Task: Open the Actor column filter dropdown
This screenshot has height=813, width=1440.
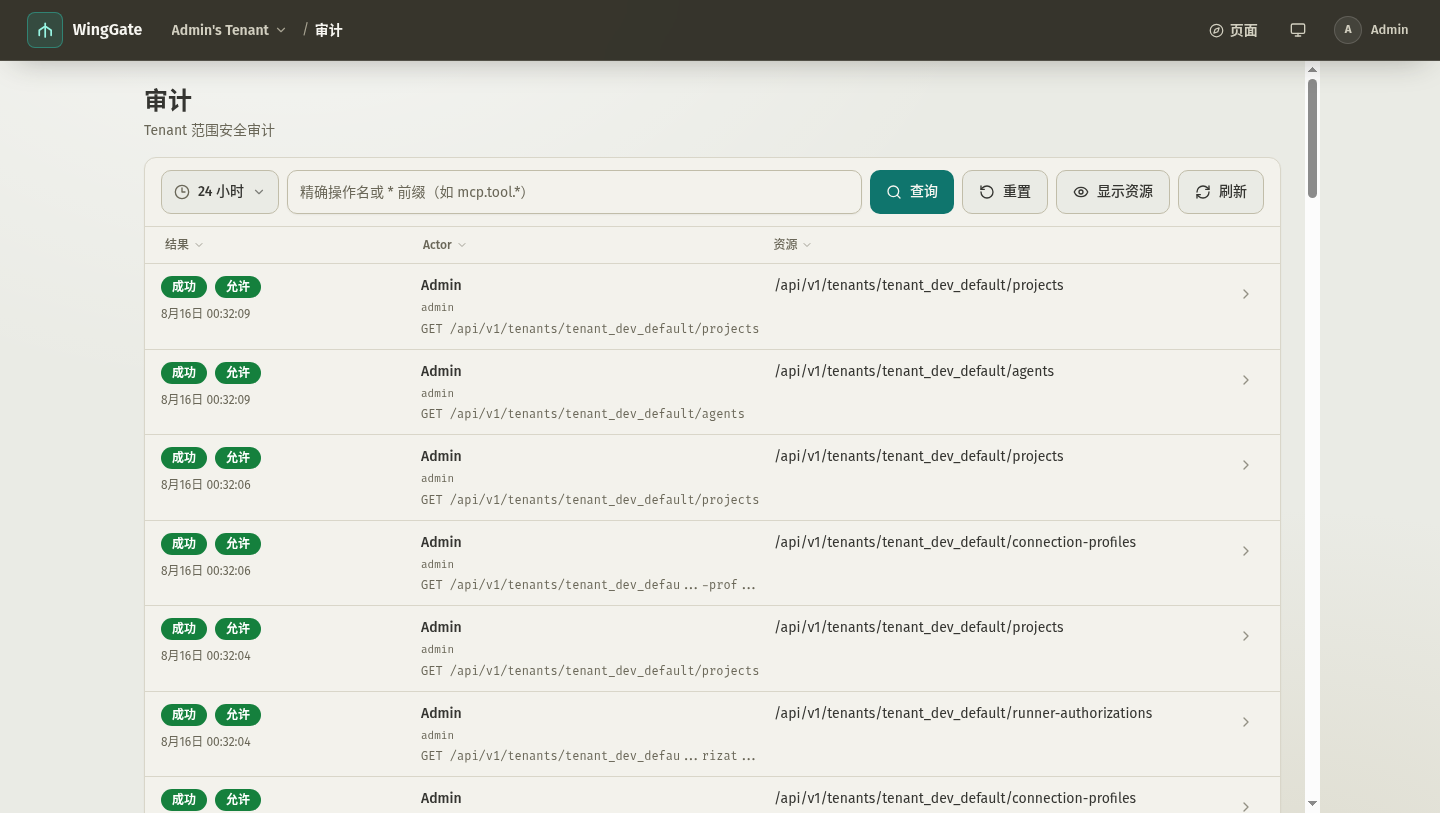Action: [x=444, y=245]
